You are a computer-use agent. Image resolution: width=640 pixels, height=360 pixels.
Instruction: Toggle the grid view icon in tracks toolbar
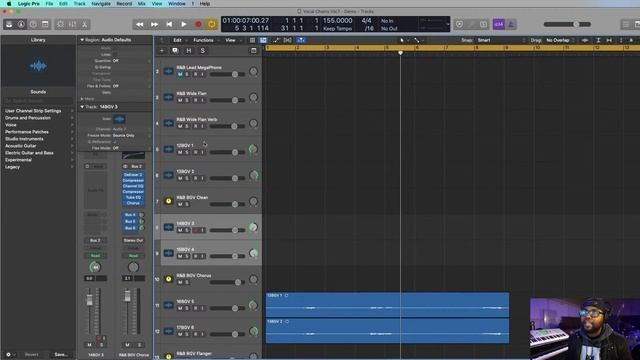click(252, 40)
